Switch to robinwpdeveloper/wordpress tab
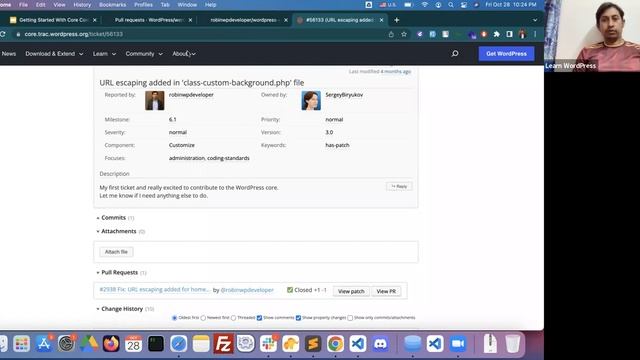The image size is (640, 360). (245, 20)
